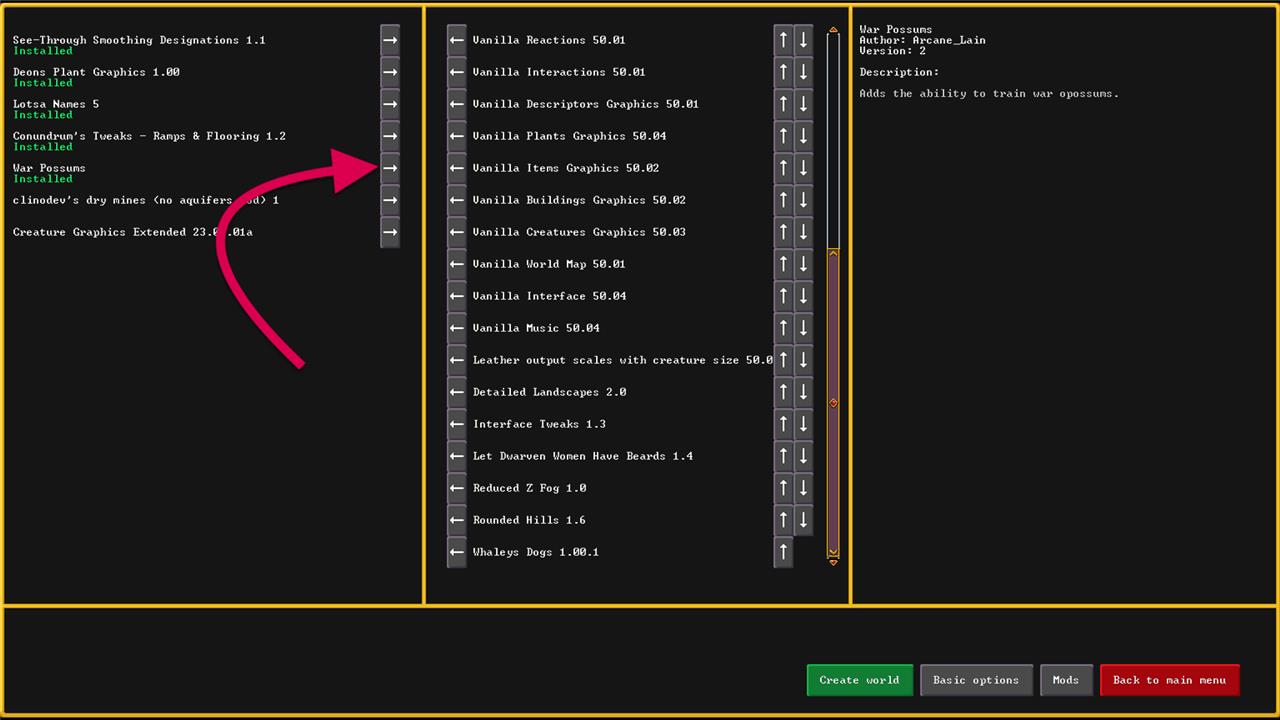The image size is (1280, 720).
Task: Select clinodev's dry mines mod entry
Action: 145,200
